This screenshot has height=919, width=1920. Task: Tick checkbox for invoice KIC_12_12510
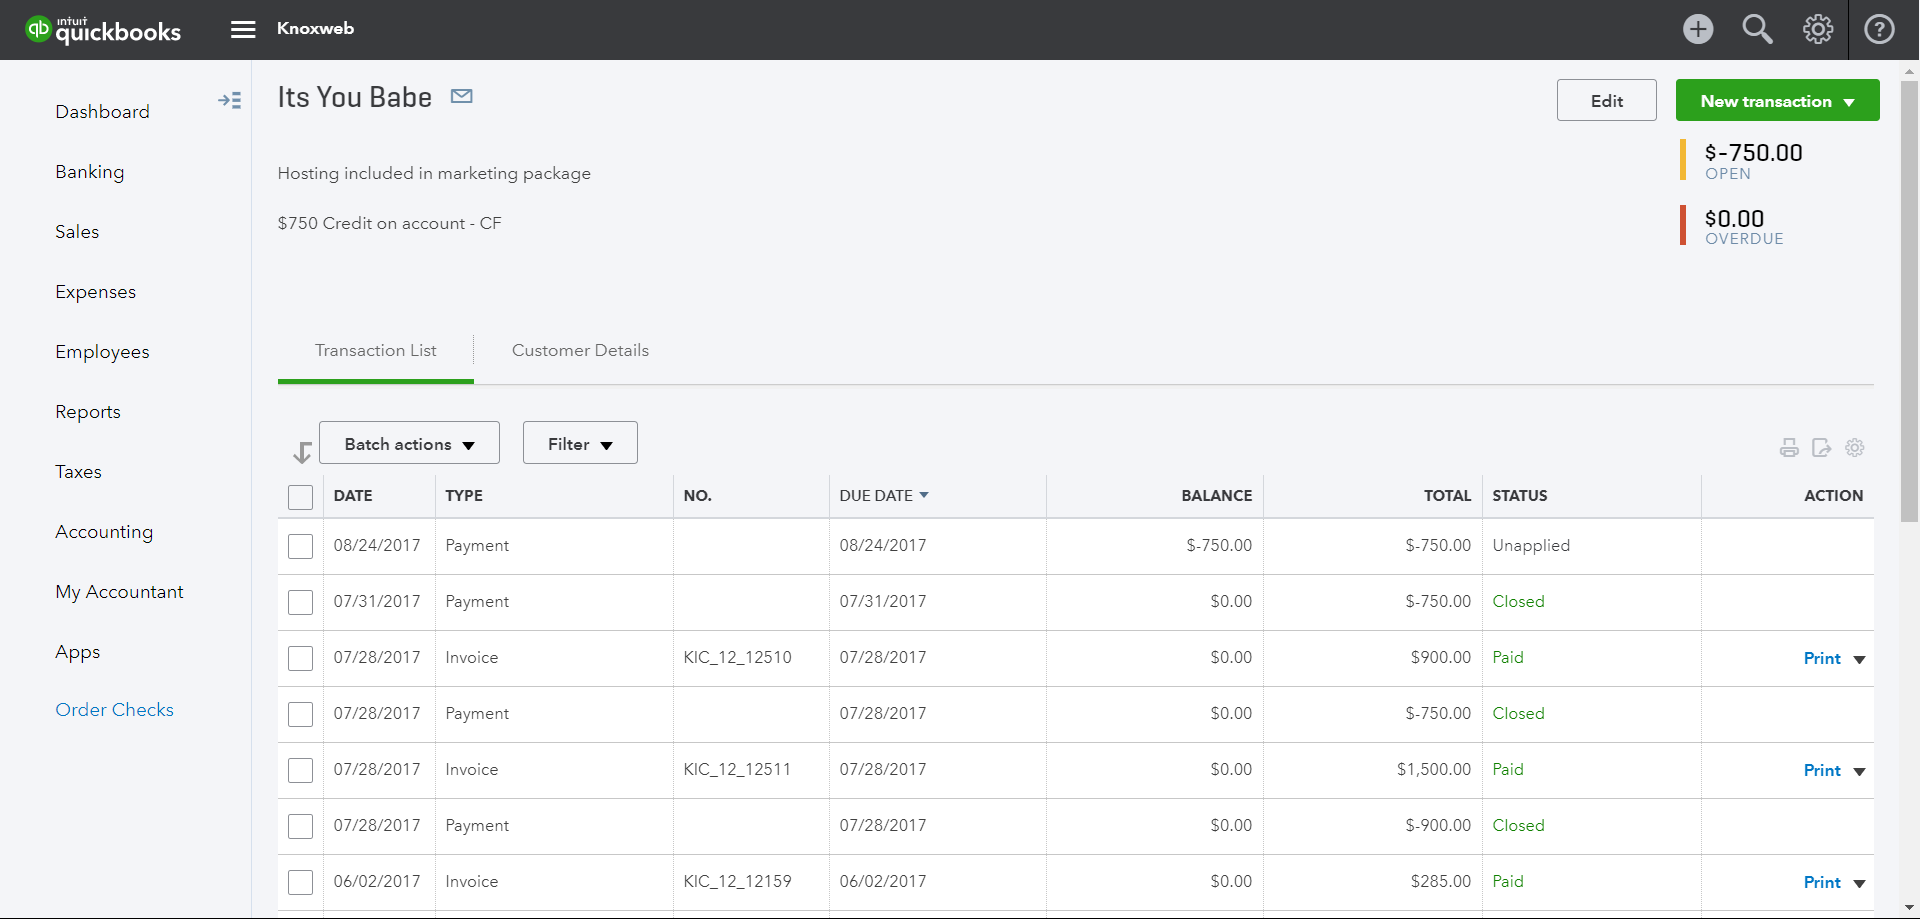(300, 658)
